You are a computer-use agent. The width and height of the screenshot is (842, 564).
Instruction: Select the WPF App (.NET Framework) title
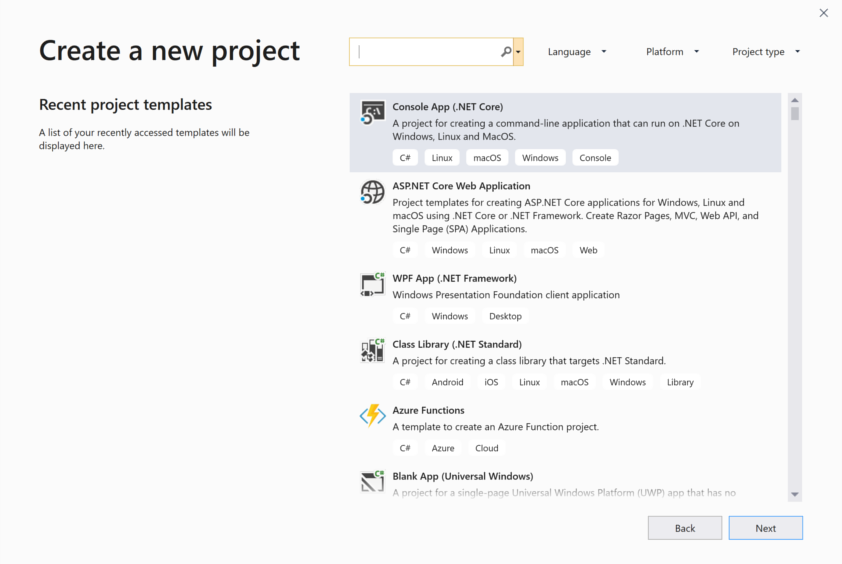(454, 278)
